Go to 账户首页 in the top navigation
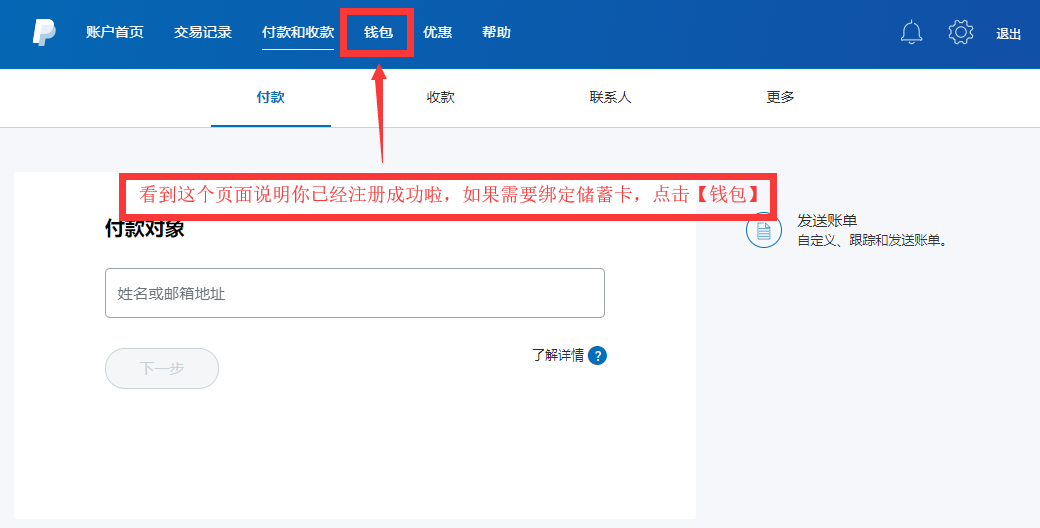Viewport: 1040px width, 528px height. click(115, 33)
